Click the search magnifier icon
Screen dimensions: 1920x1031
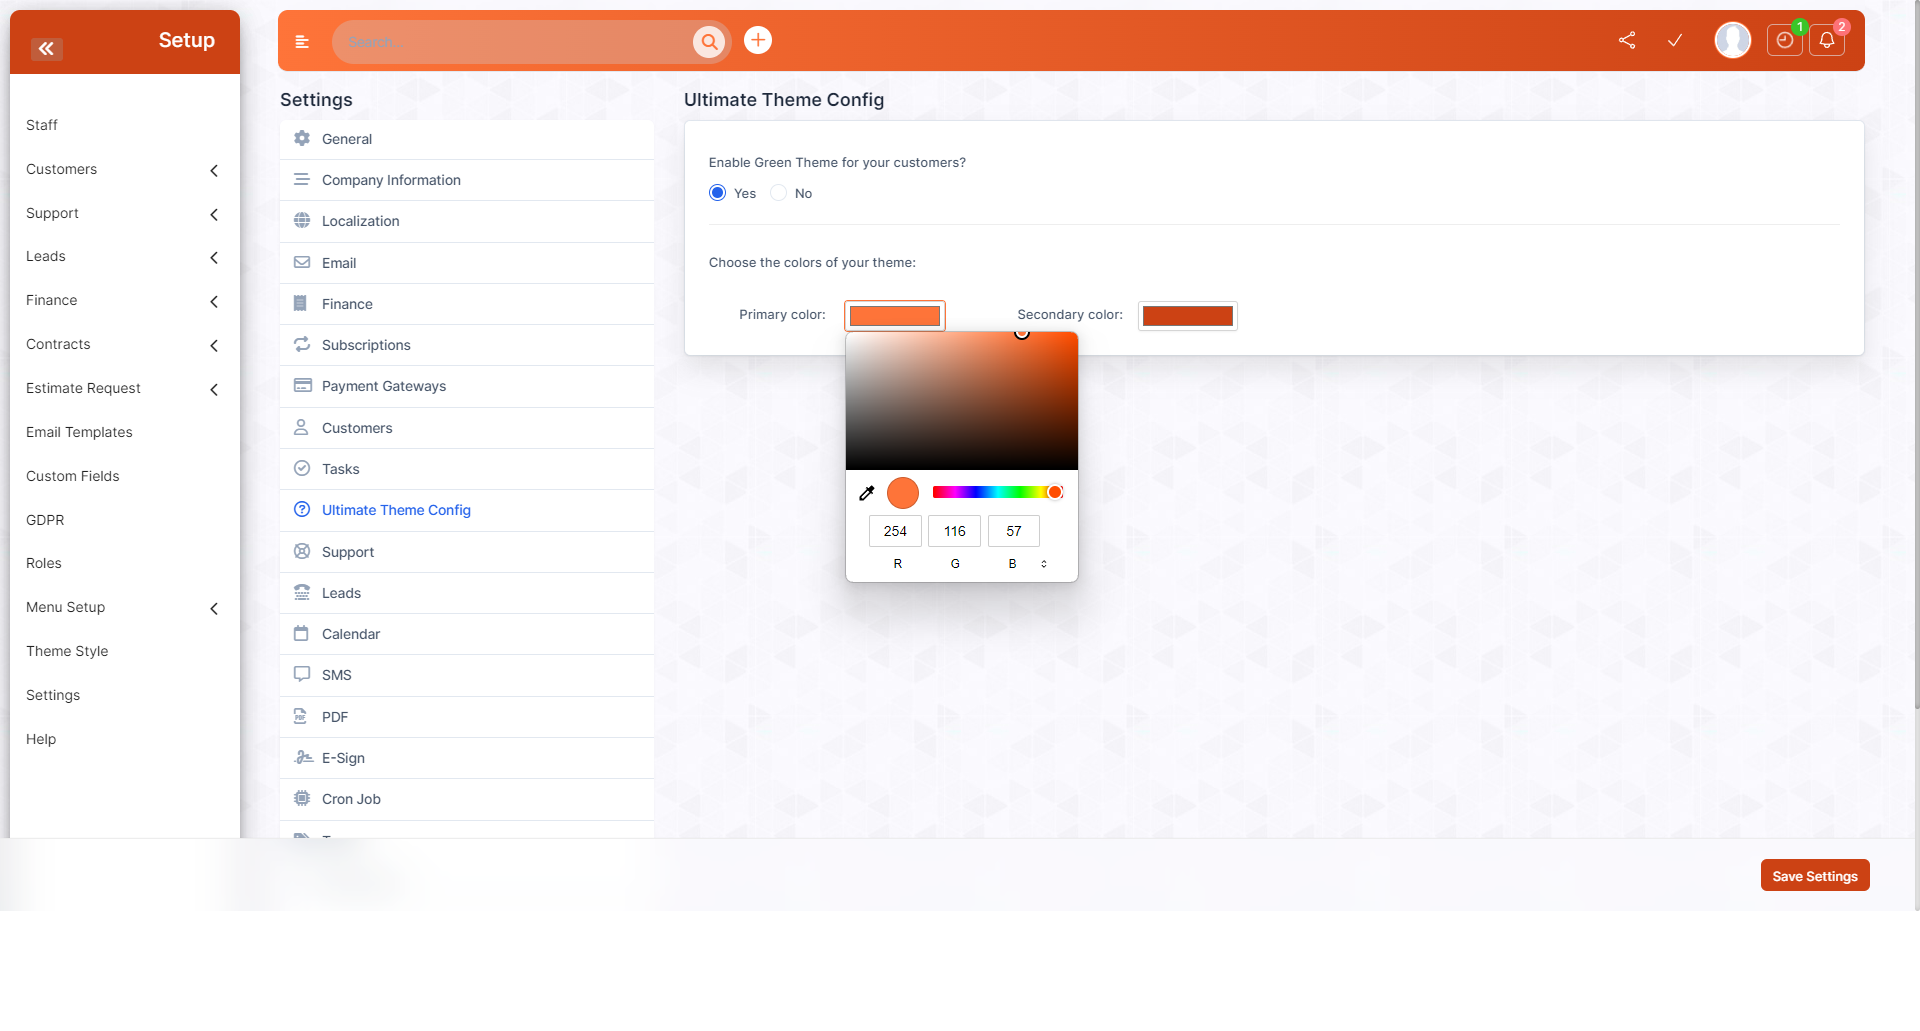tap(710, 42)
